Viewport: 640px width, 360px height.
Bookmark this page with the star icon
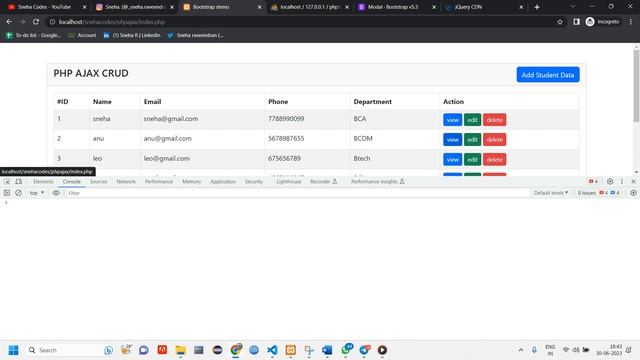[x=560, y=22]
